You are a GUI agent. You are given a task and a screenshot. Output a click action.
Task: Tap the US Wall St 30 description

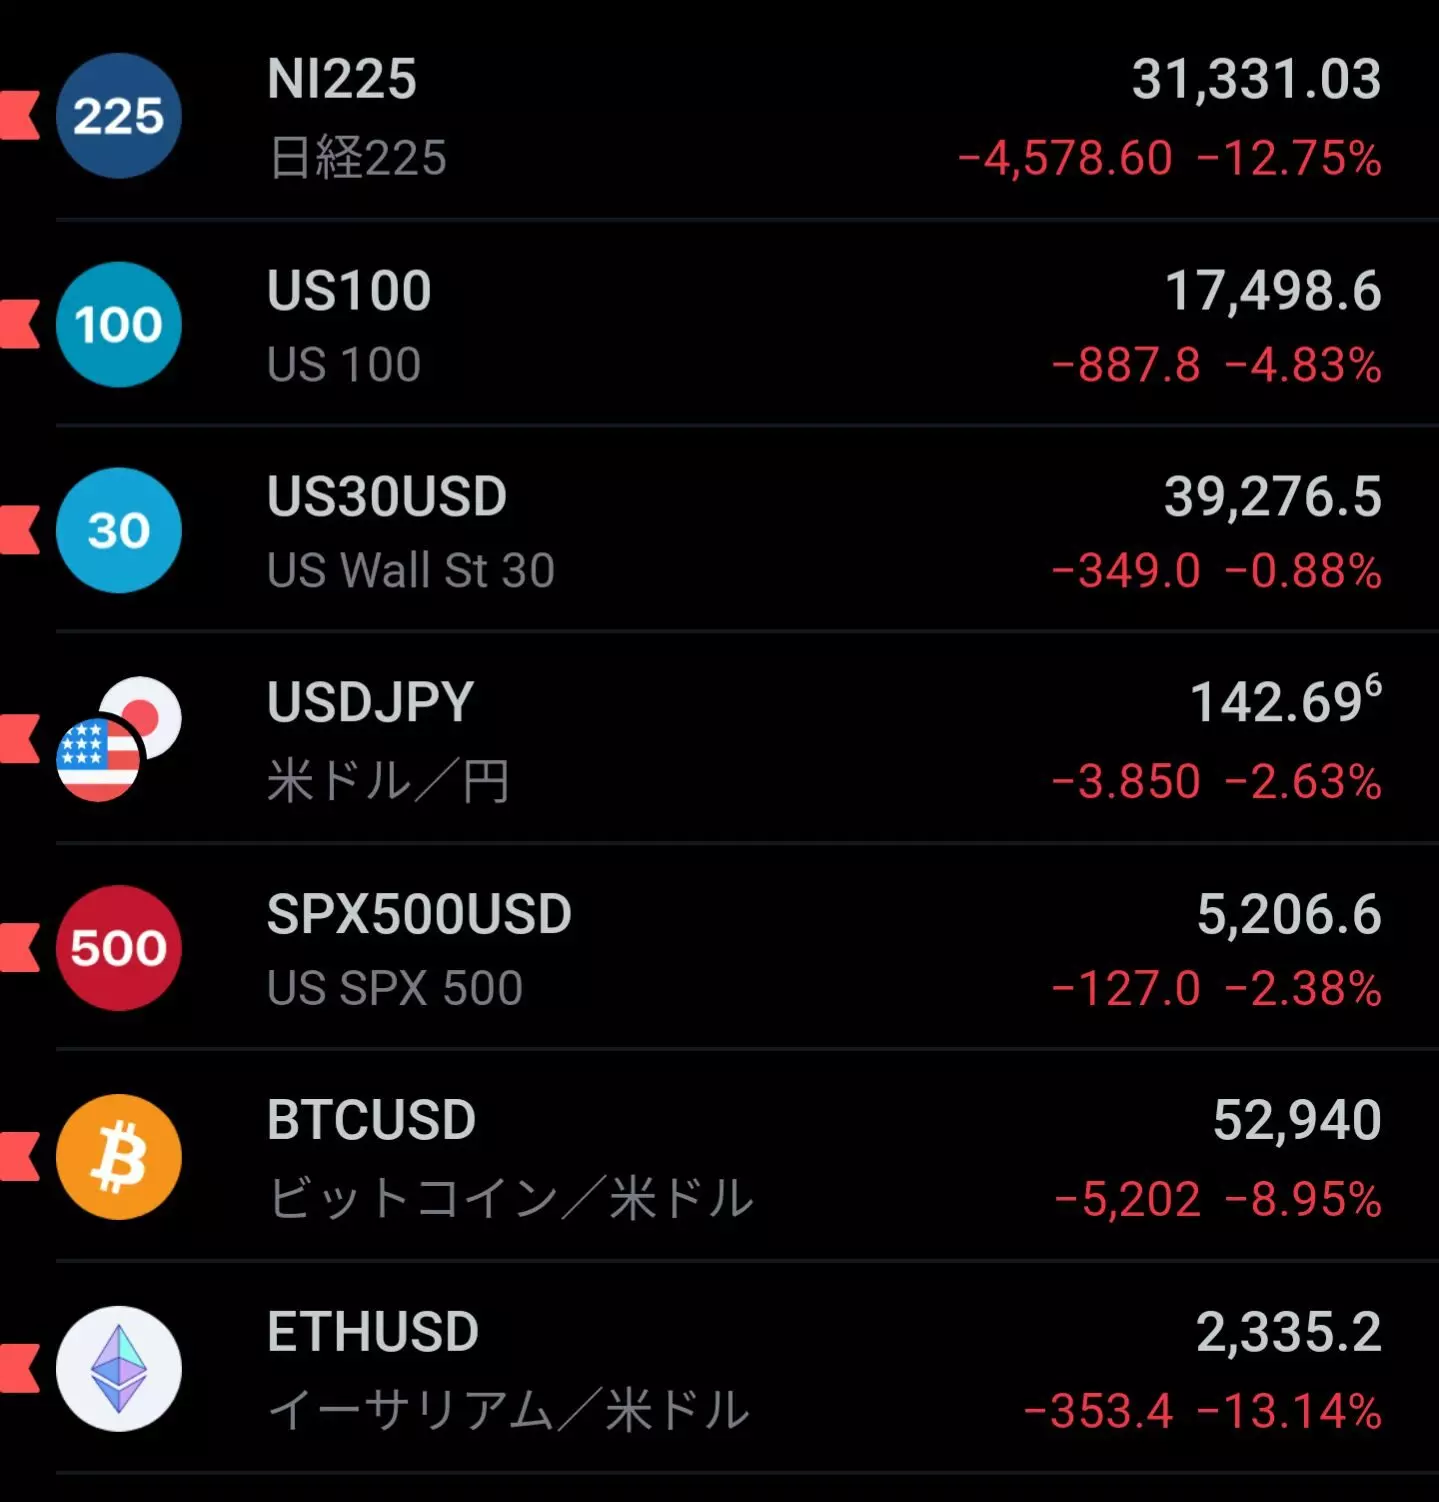tap(411, 570)
